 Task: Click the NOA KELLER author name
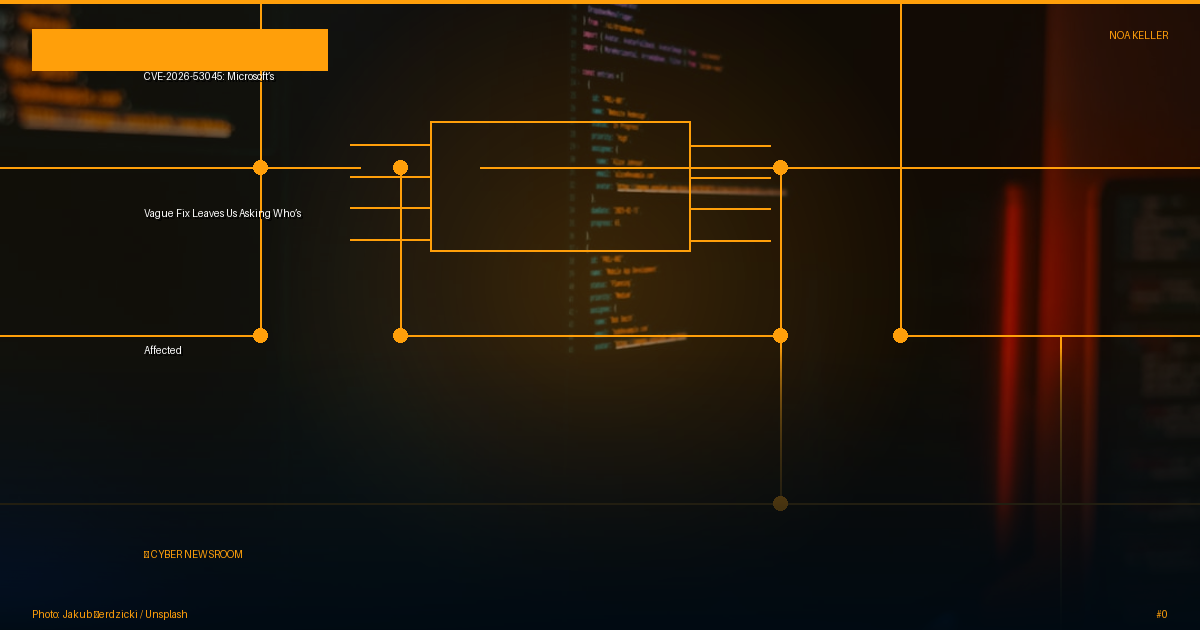[x=1138, y=35]
